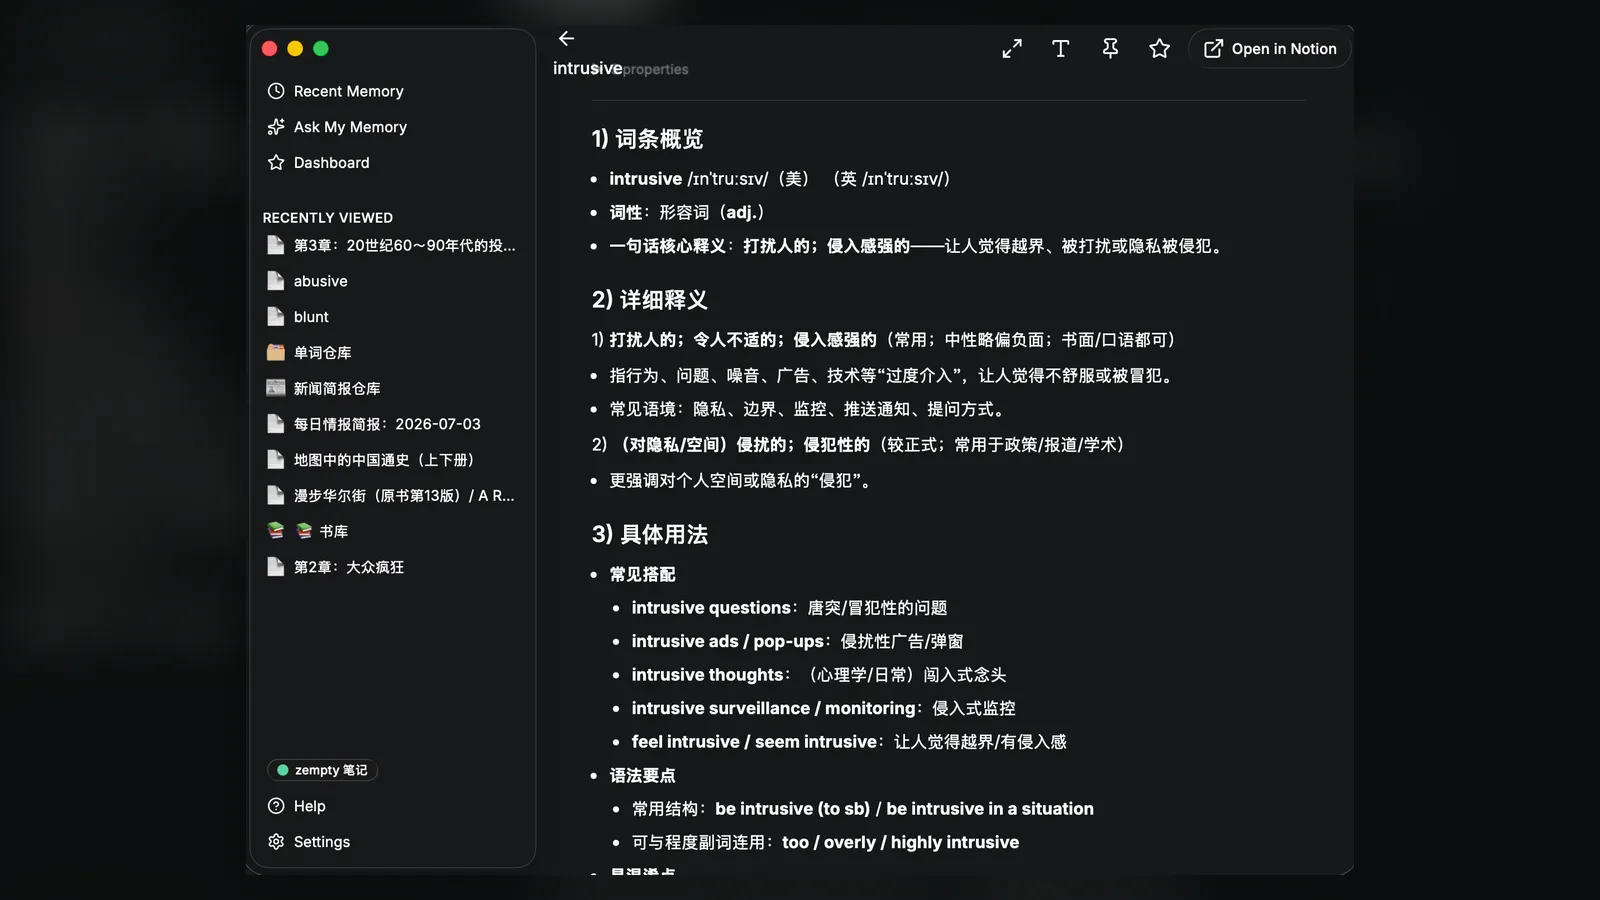This screenshot has width=1600, height=900.
Task: Click be intrusive (to sb) structure line
Action: pyautogui.click(x=862, y=809)
